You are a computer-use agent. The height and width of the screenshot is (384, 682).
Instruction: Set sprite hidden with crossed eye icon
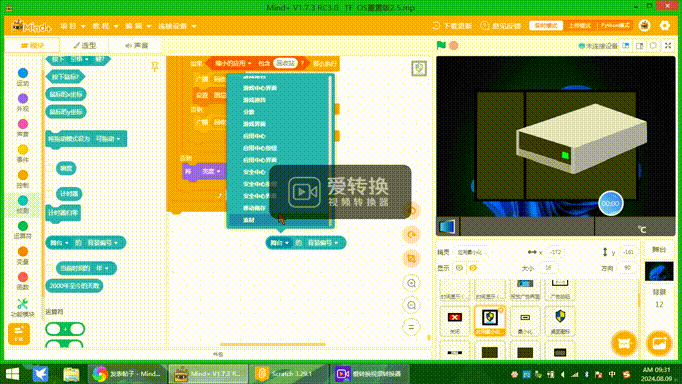pyautogui.click(x=473, y=268)
